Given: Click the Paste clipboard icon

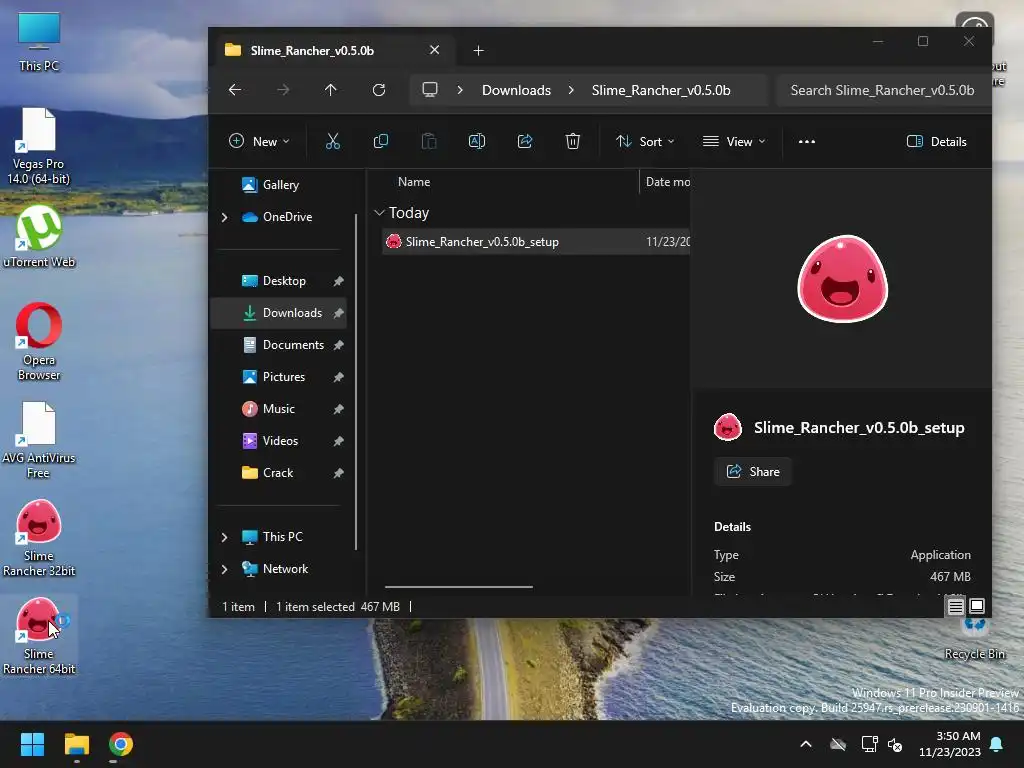Looking at the screenshot, I should coord(428,141).
